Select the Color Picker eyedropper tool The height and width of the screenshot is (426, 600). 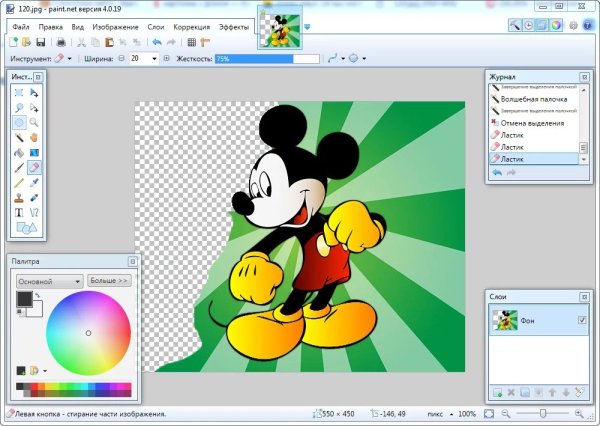pyautogui.click(x=34, y=183)
